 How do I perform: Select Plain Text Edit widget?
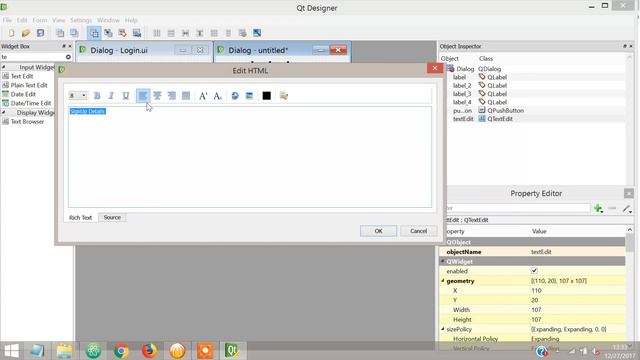29,85
